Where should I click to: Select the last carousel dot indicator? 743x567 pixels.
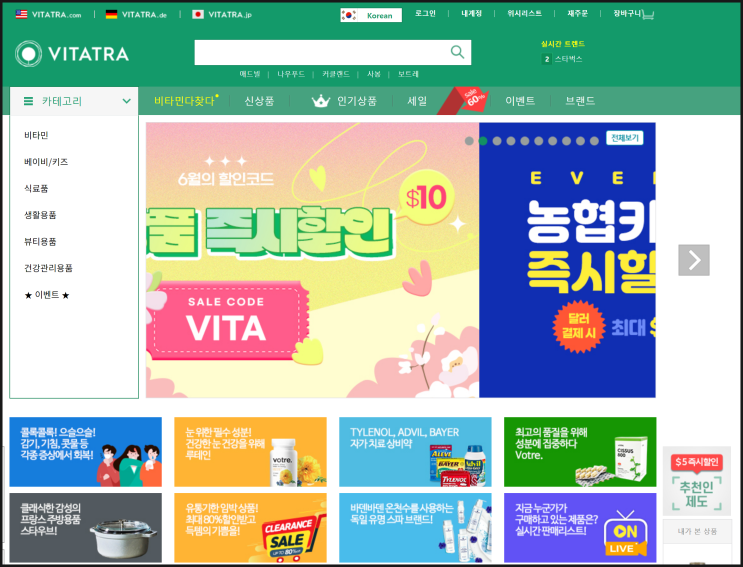point(594,141)
